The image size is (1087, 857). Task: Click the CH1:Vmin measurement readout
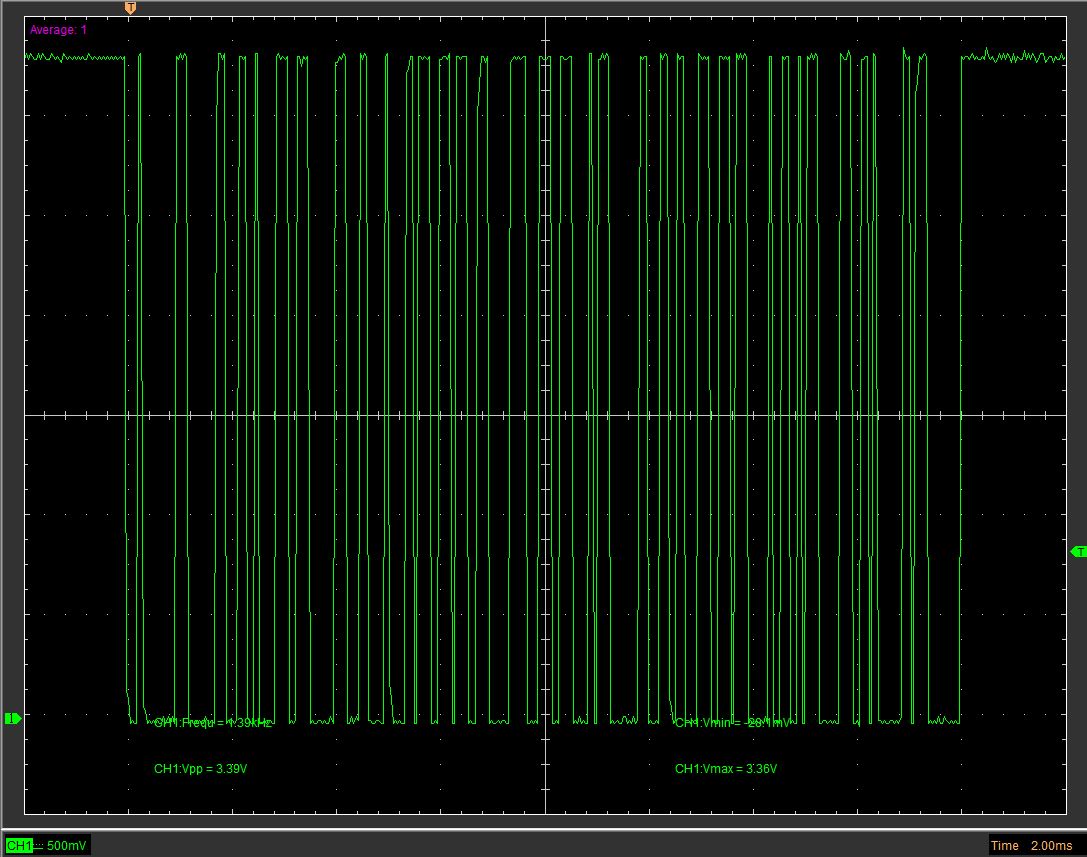[732, 722]
